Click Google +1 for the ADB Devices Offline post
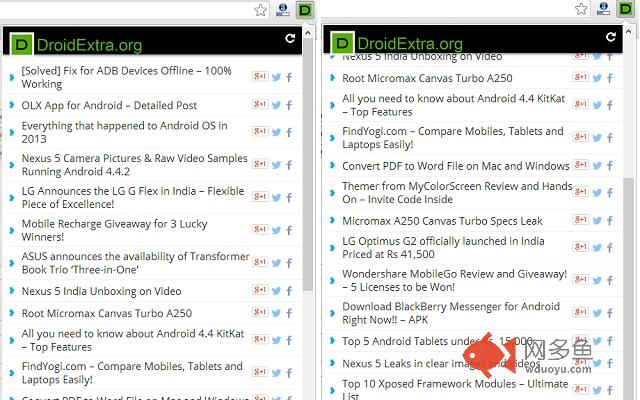 (x=260, y=77)
